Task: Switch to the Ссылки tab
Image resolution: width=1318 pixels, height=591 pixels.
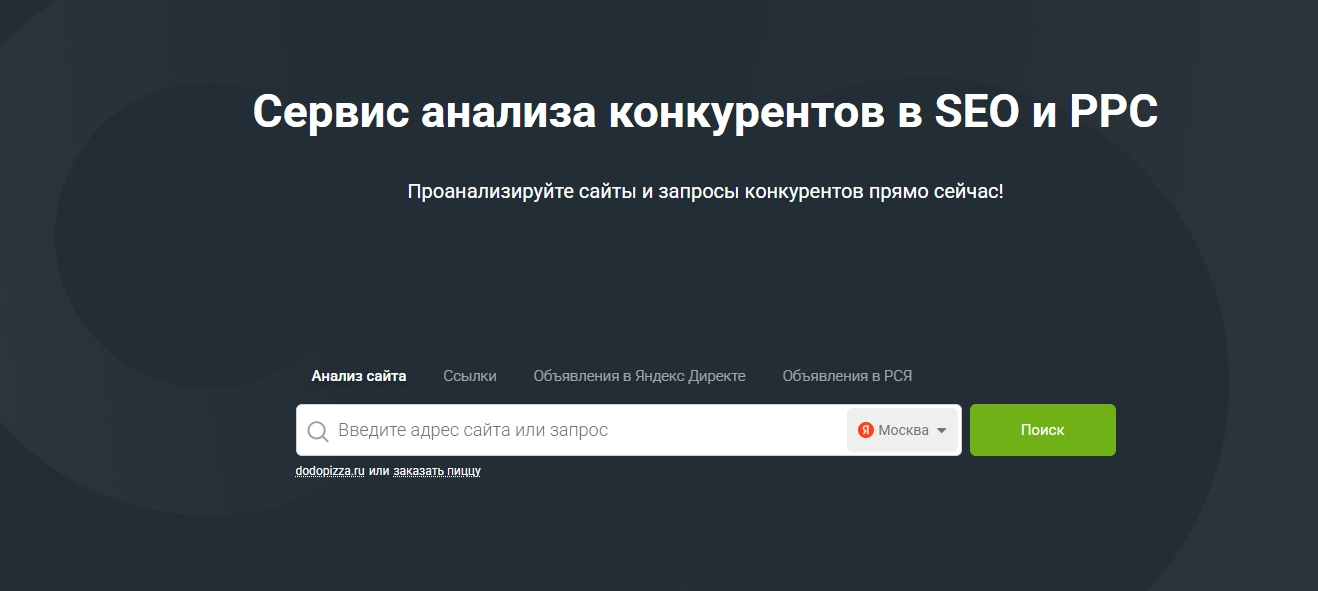Action: (x=470, y=376)
